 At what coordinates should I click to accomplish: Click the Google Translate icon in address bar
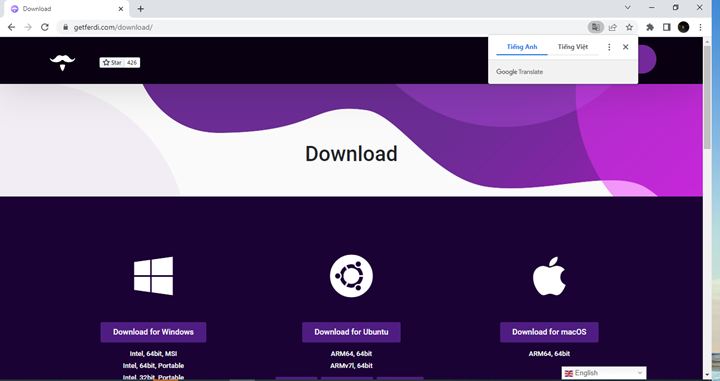596,27
